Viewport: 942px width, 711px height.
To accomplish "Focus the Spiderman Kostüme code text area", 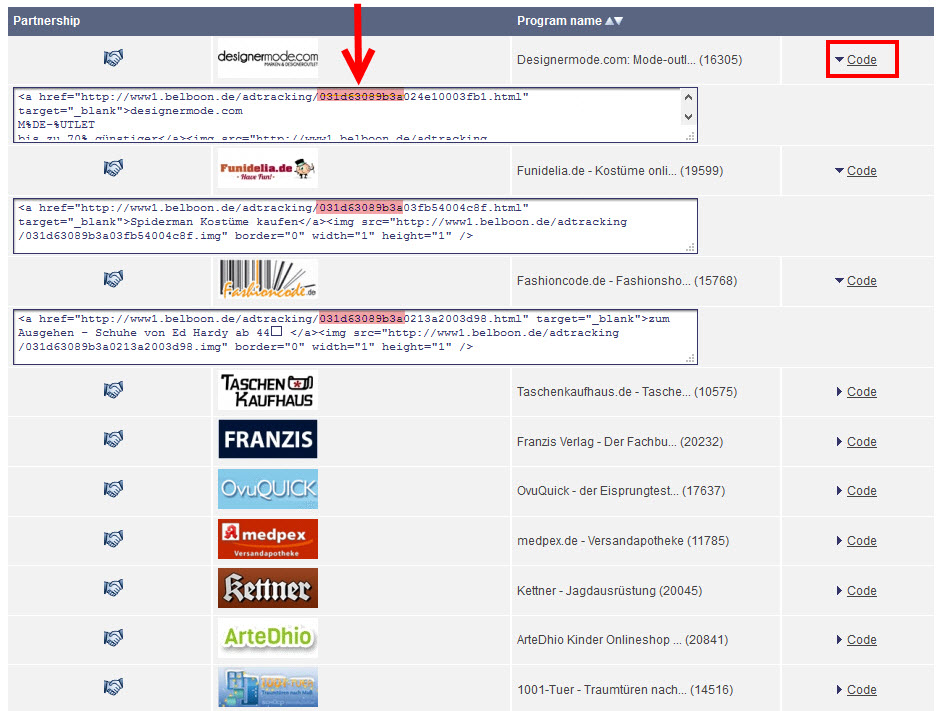I will pyautogui.click(x=355, y=226).
